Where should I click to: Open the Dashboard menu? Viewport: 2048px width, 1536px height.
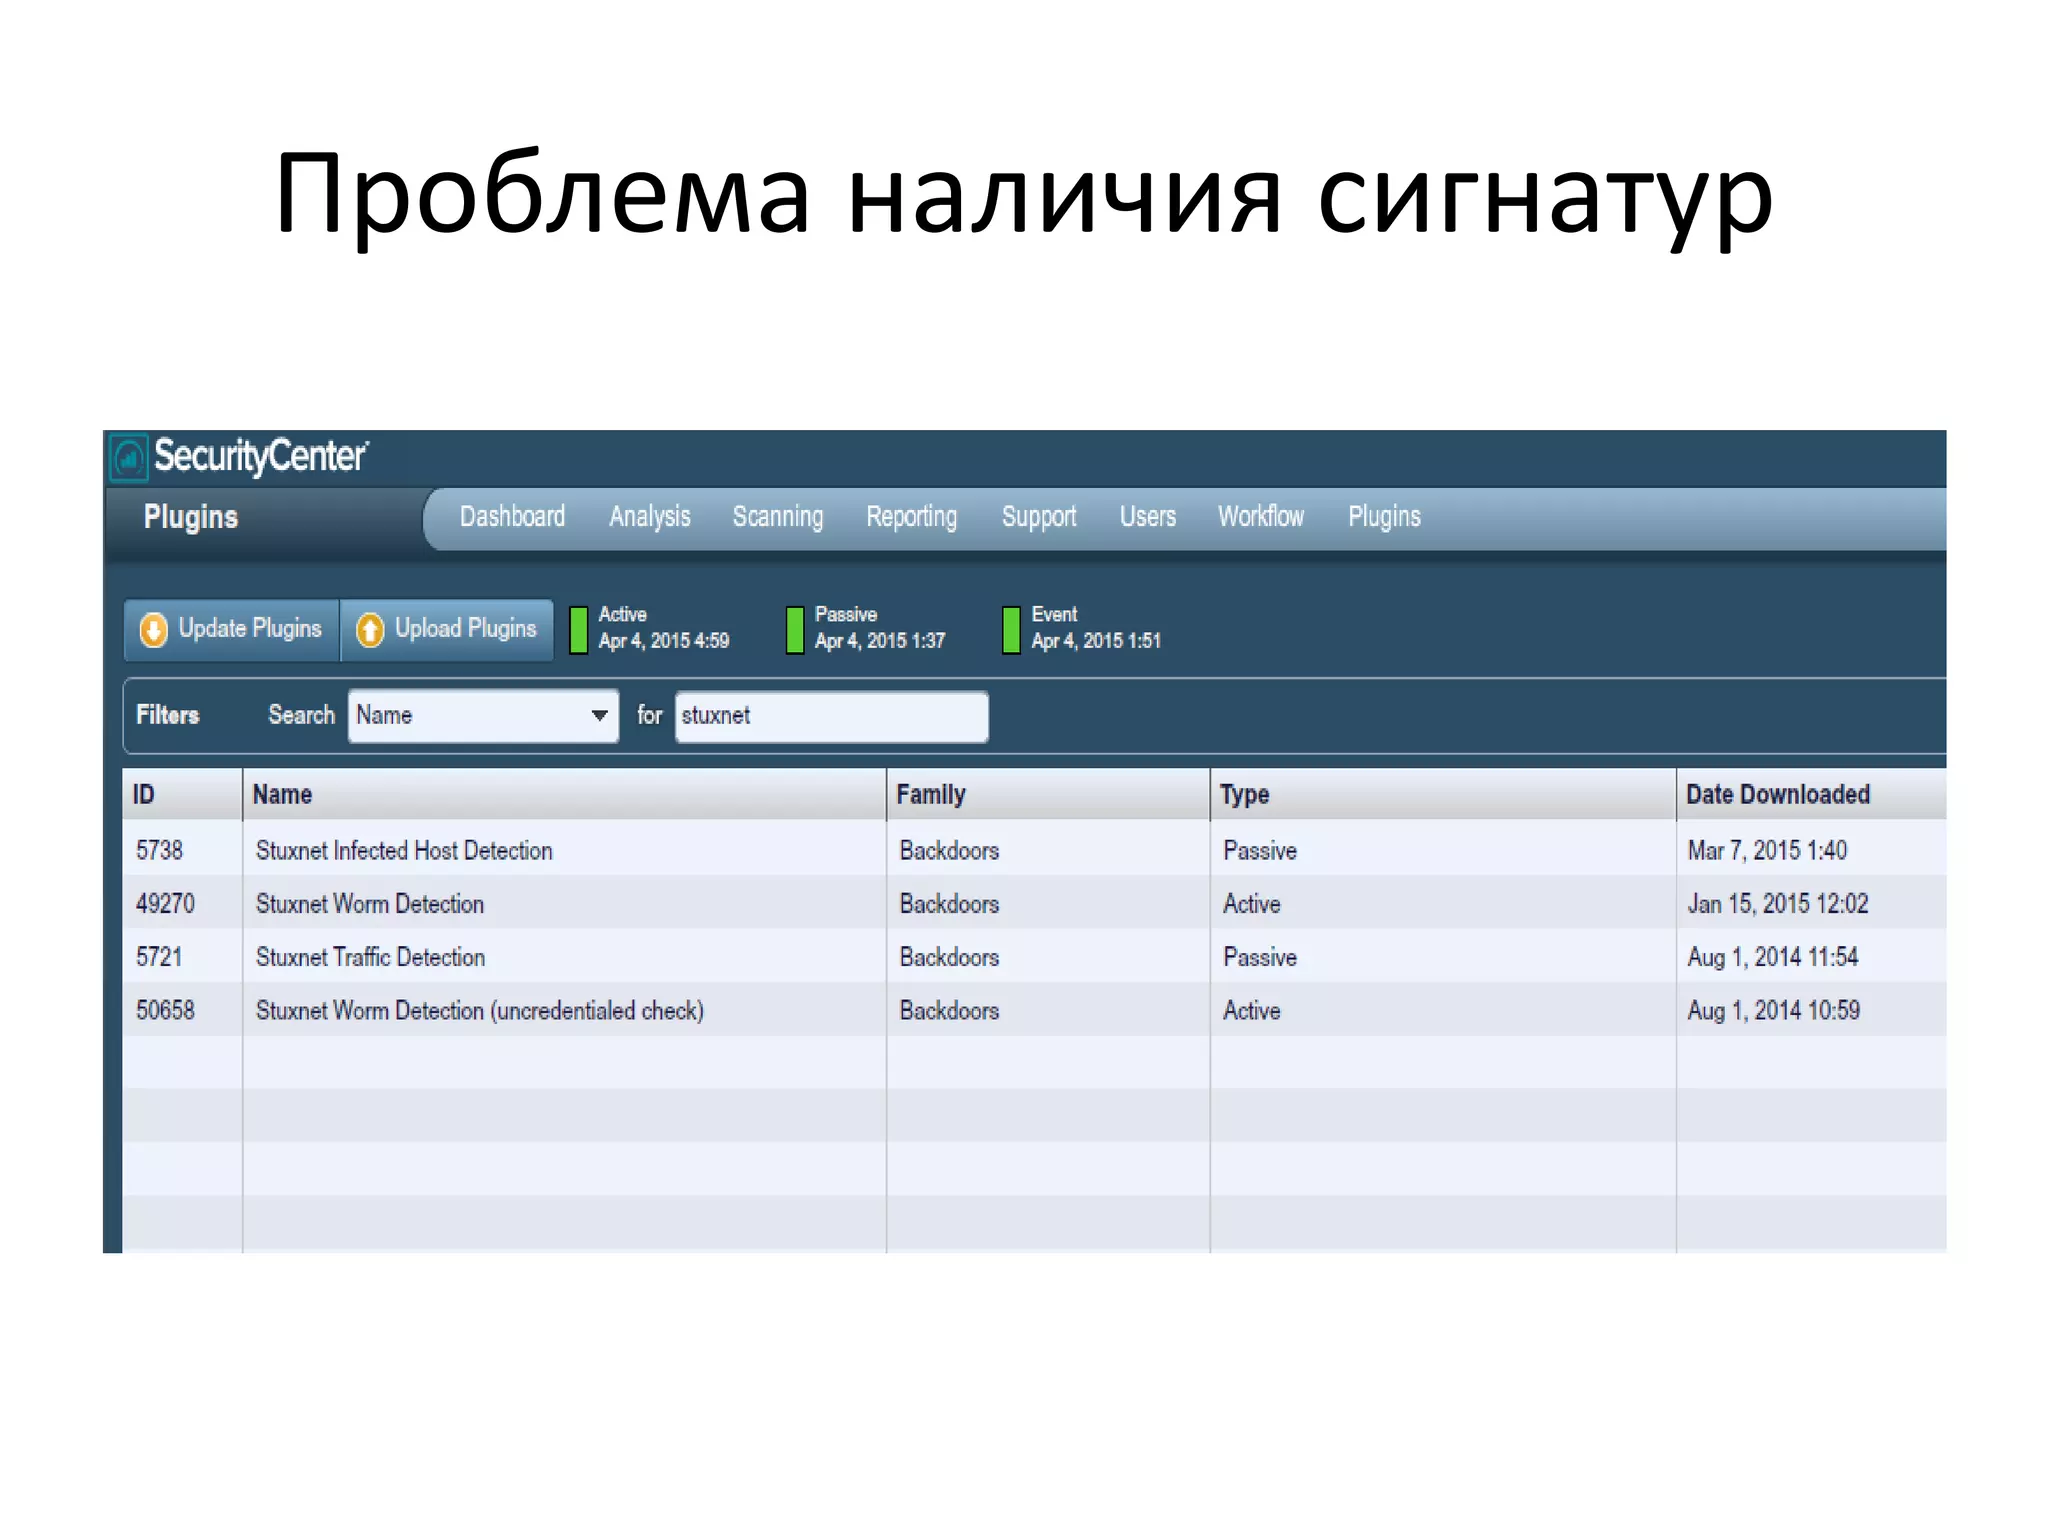512,516
